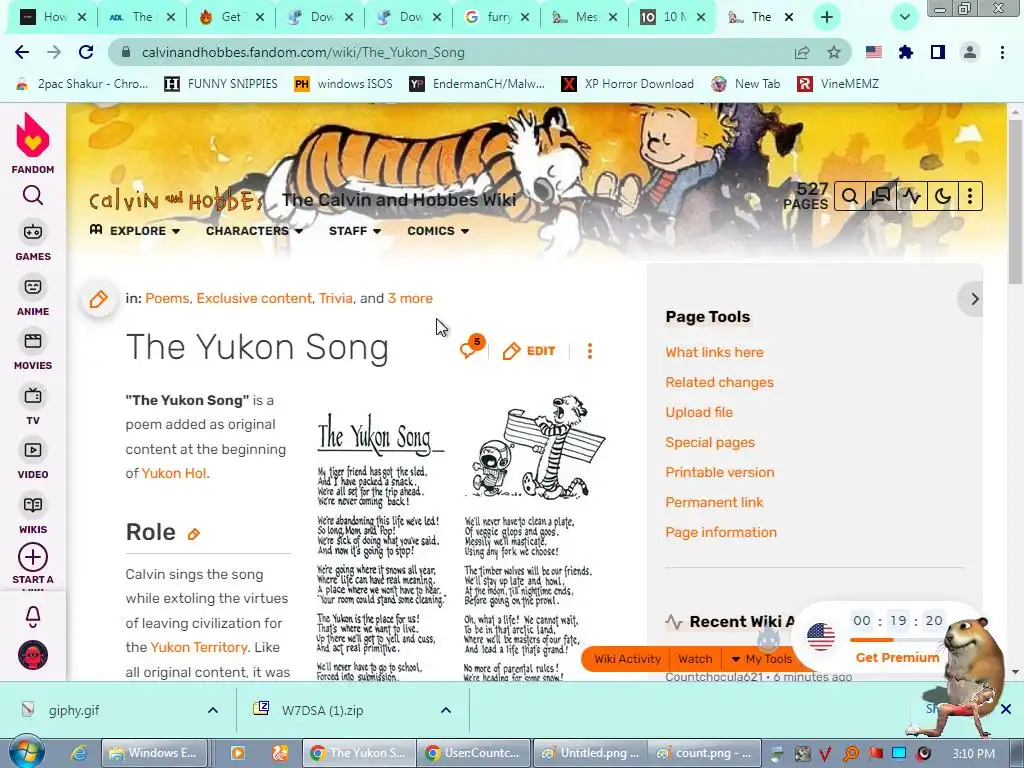This screenshot has height=768, width=1024.
Task: Go back to previous page
Action: pyautogui.click(x=22, y=52)
